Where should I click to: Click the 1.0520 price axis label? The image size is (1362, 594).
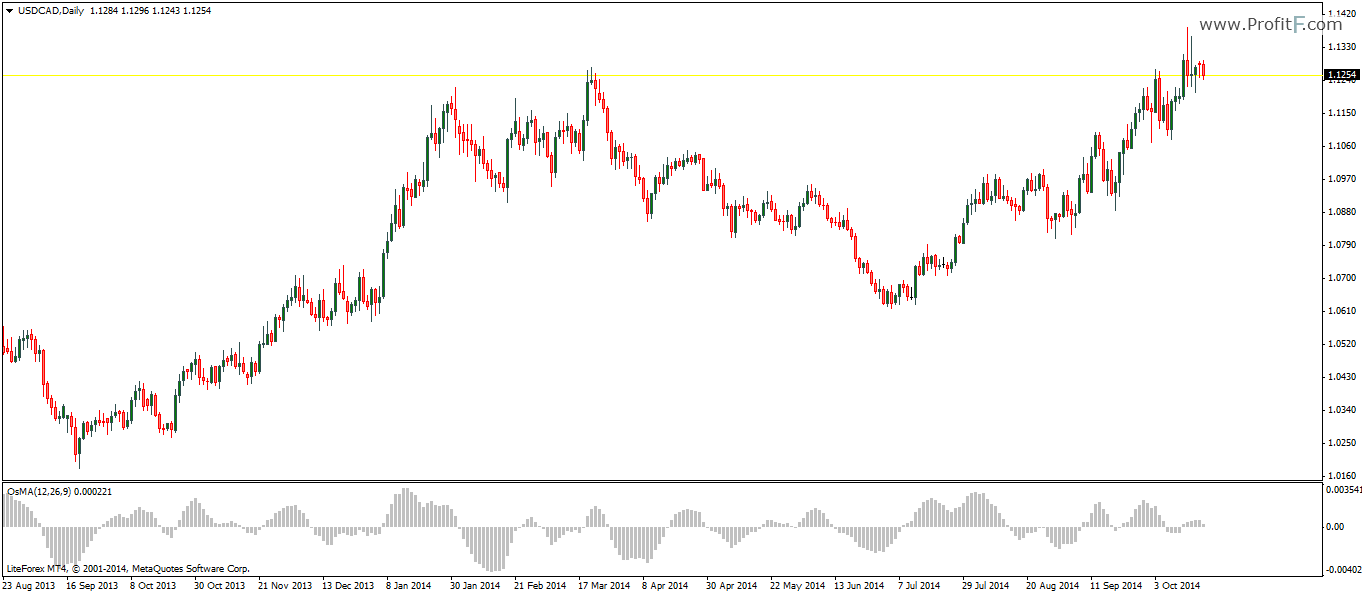pyautogui.click(x=1341, y=344)
